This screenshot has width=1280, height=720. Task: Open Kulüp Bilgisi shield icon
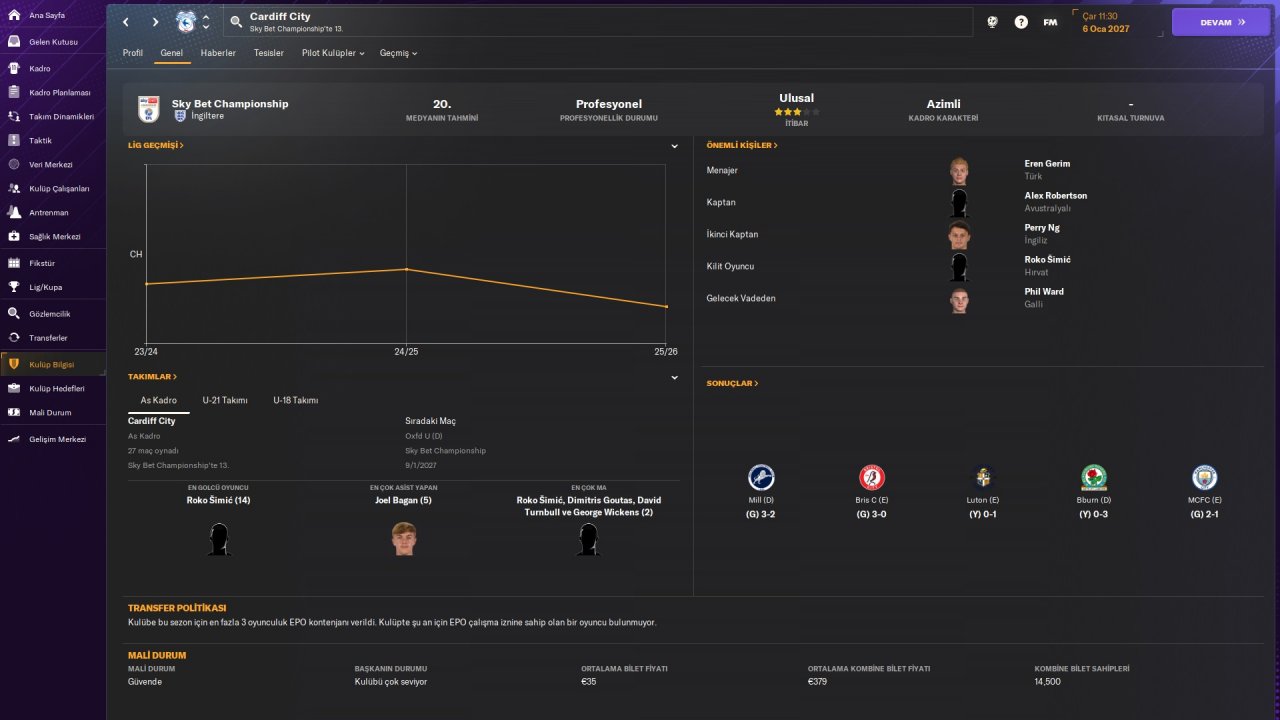click(x=14, y=364)
